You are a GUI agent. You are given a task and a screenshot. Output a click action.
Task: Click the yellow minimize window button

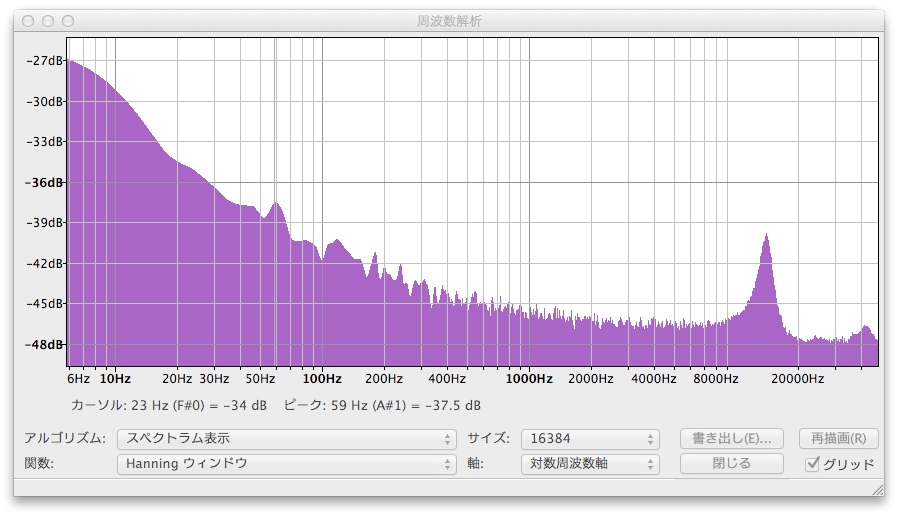pyautogui.click(x=48, y=21)
